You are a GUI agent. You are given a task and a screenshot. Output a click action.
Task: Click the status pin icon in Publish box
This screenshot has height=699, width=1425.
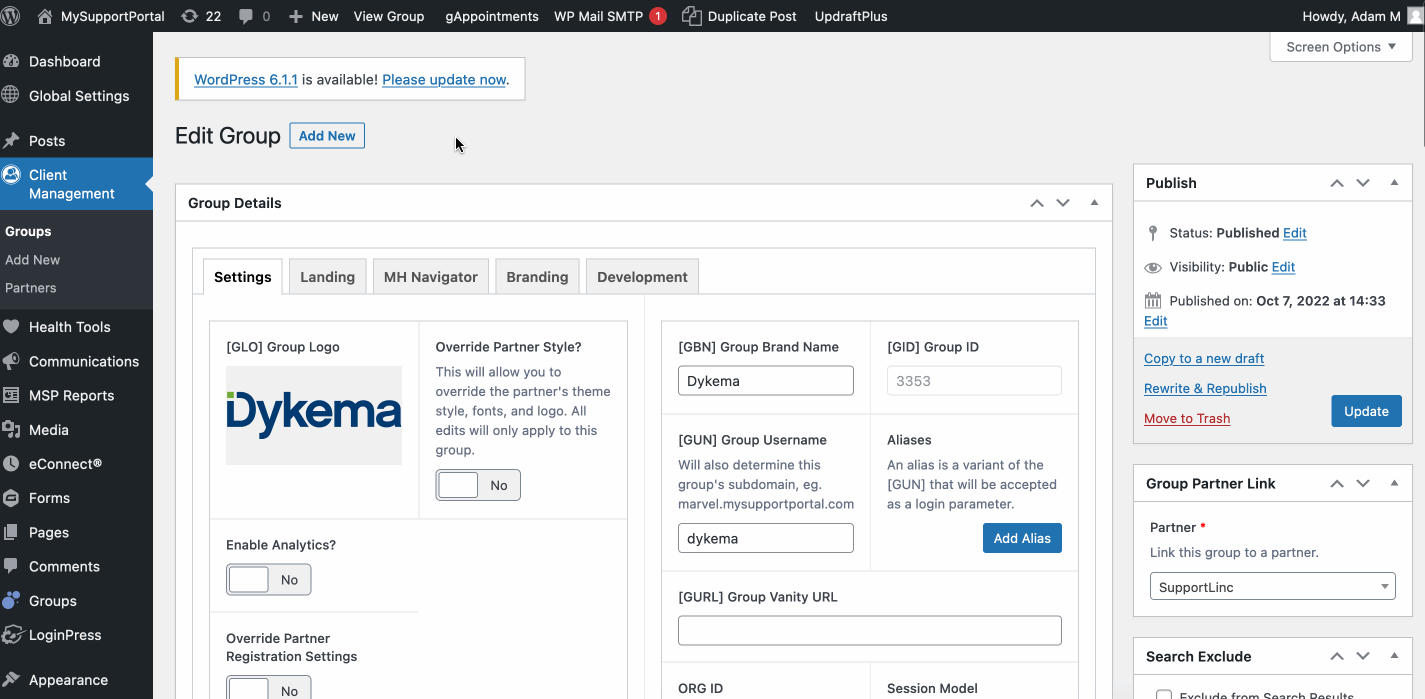coord(1153,233)
